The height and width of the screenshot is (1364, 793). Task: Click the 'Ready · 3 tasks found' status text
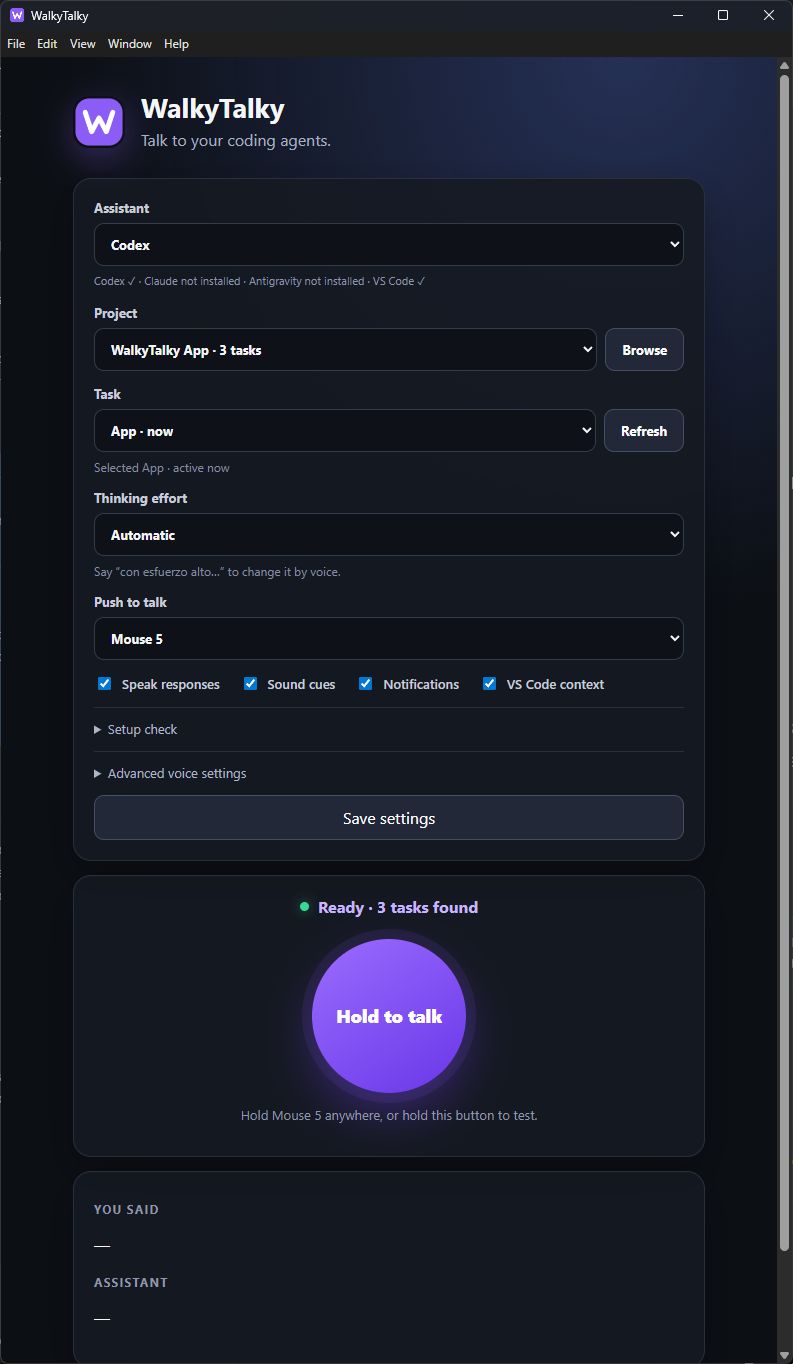click(398, 908)
